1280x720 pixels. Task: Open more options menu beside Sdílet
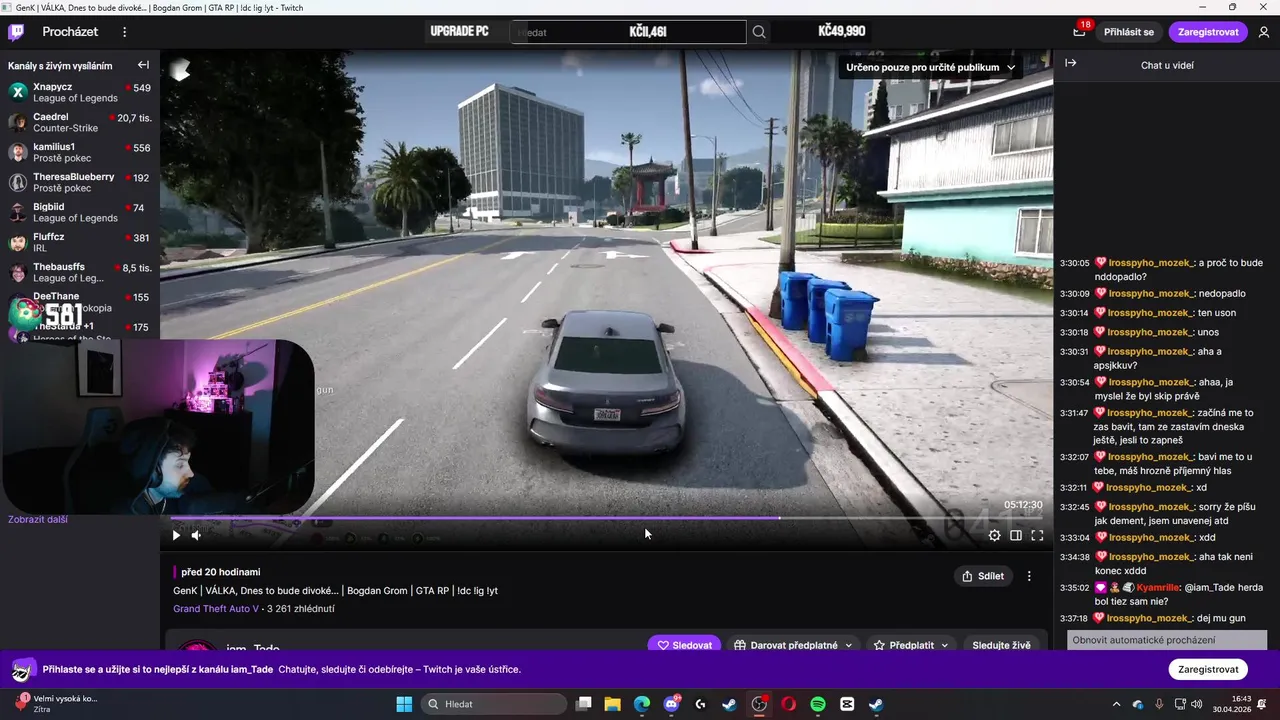[1029, 576]
